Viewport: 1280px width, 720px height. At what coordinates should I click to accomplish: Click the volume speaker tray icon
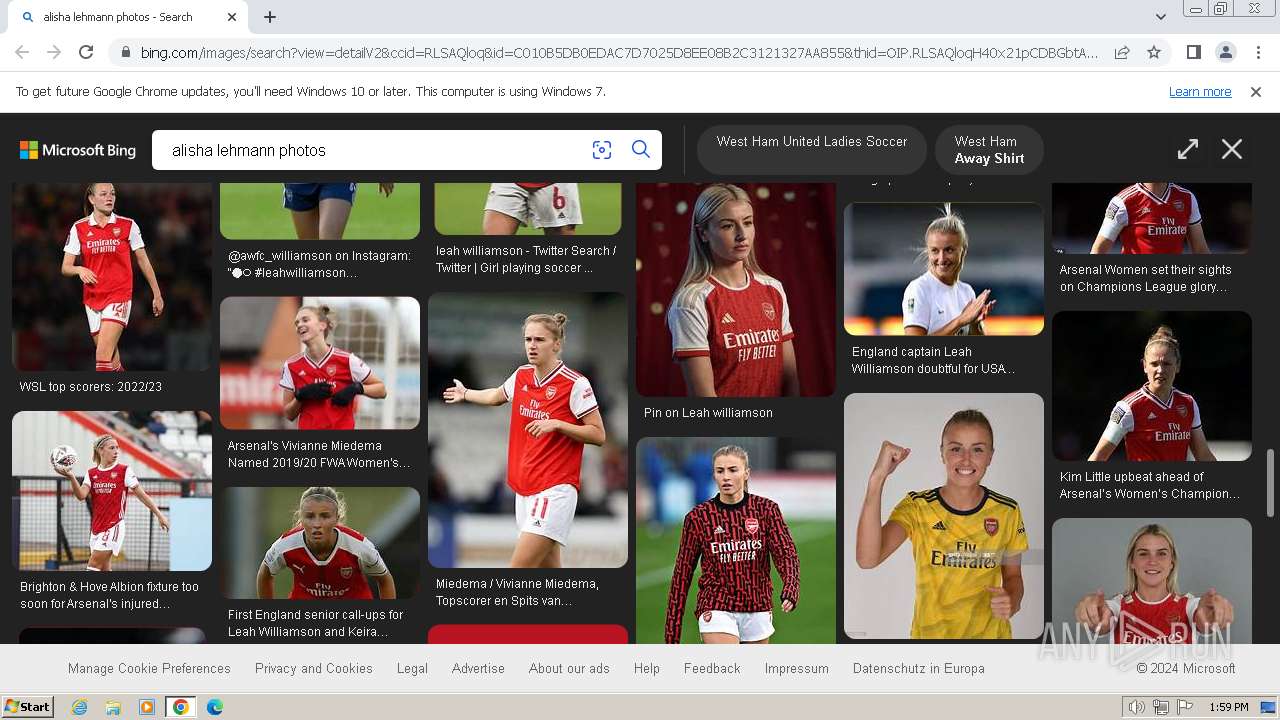[x=1137, y=707]
